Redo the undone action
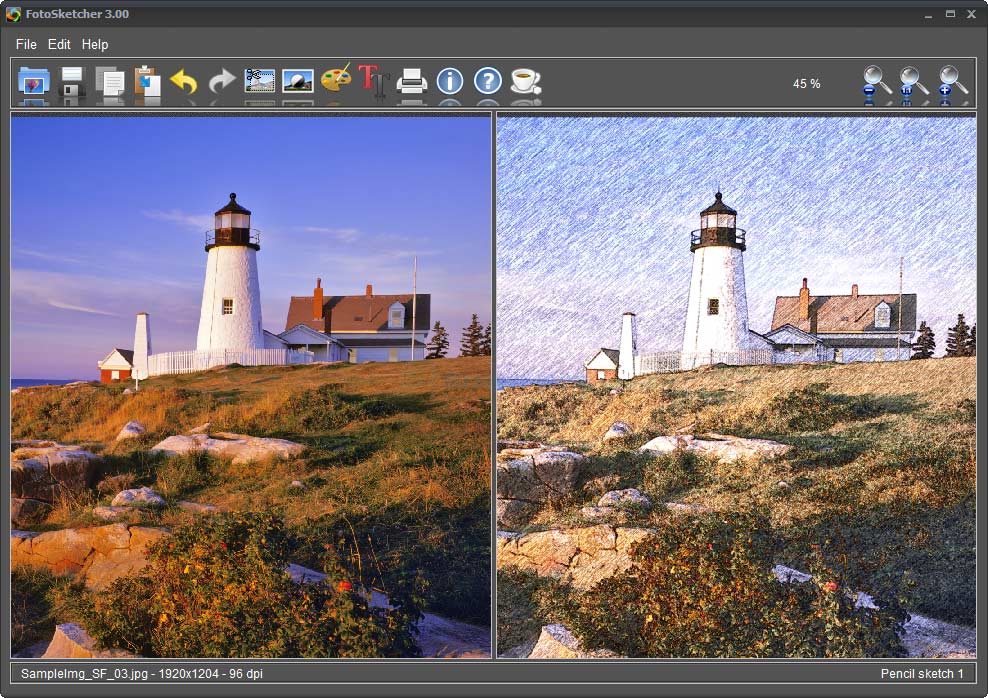This screenshot has height=698, width=988. point(220,83)
